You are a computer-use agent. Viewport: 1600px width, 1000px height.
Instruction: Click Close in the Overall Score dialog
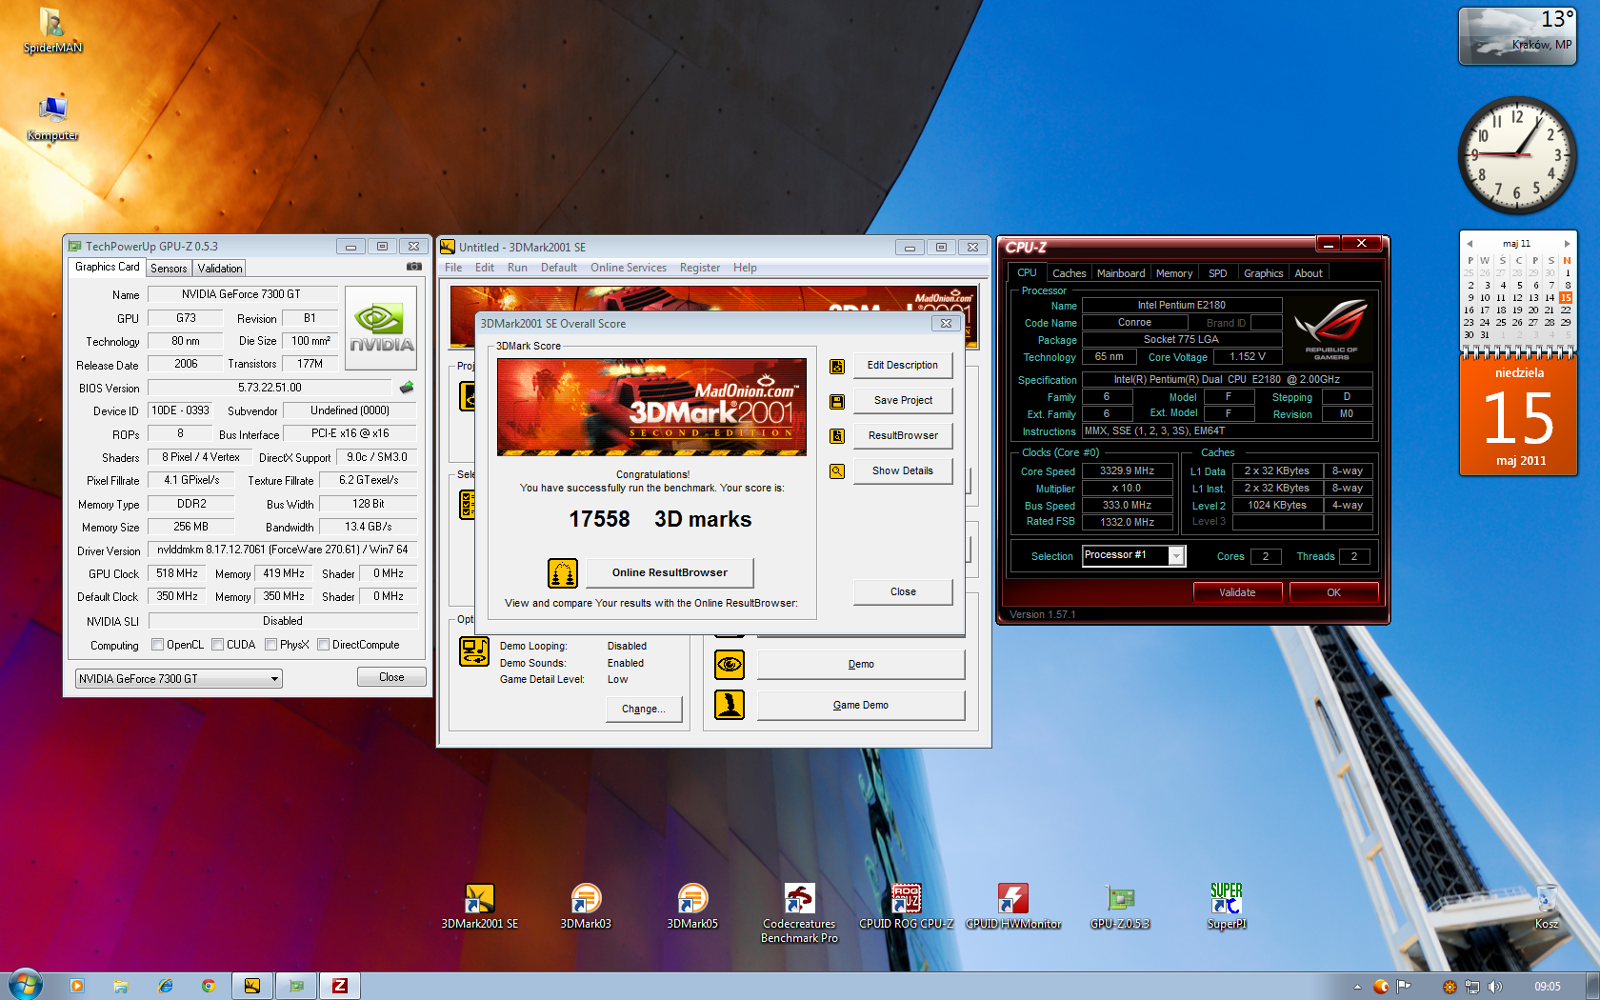[902, 592]
